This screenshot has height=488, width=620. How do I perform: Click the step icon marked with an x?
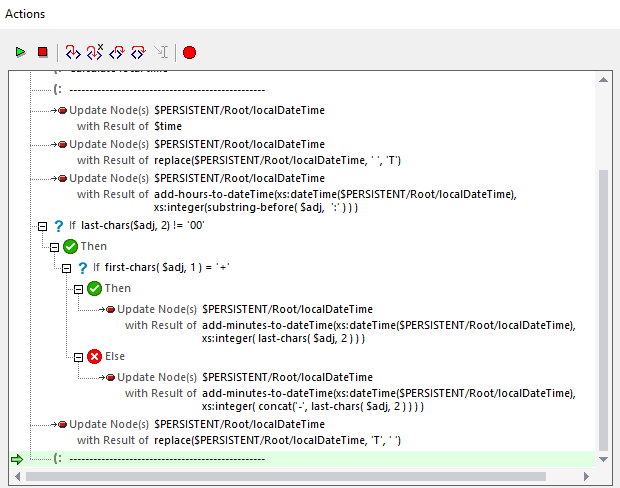pyautogui.click(x=95, y=52)
